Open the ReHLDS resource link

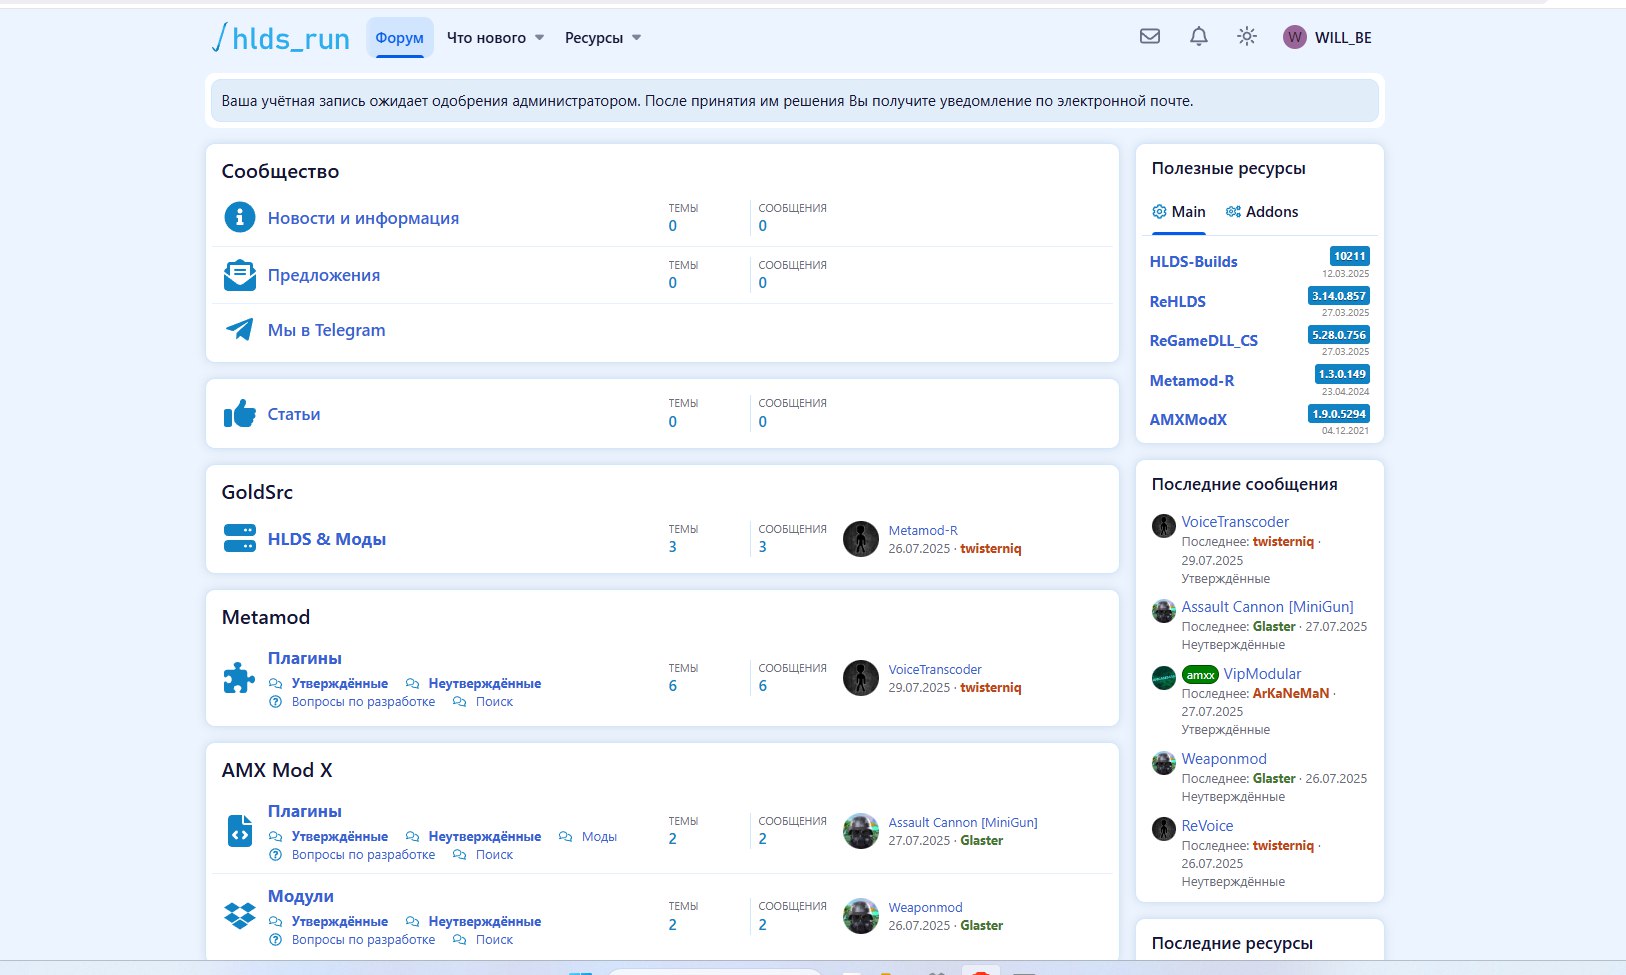coord(1178,301)
